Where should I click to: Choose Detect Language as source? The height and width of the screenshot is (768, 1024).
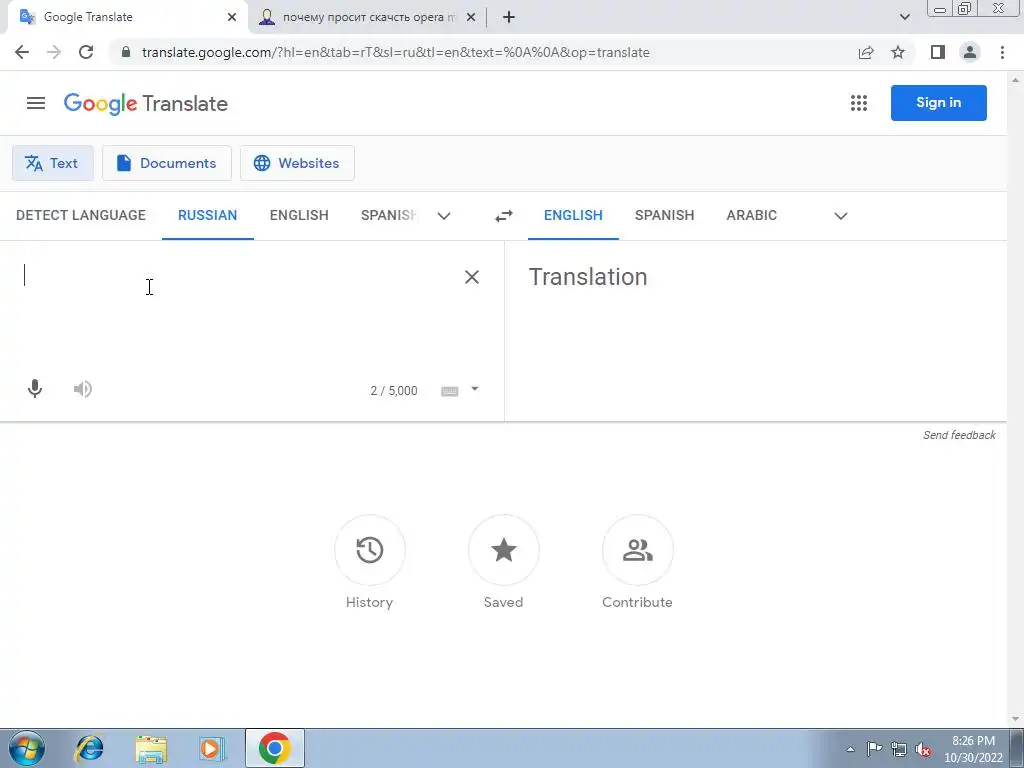[81, 216]
